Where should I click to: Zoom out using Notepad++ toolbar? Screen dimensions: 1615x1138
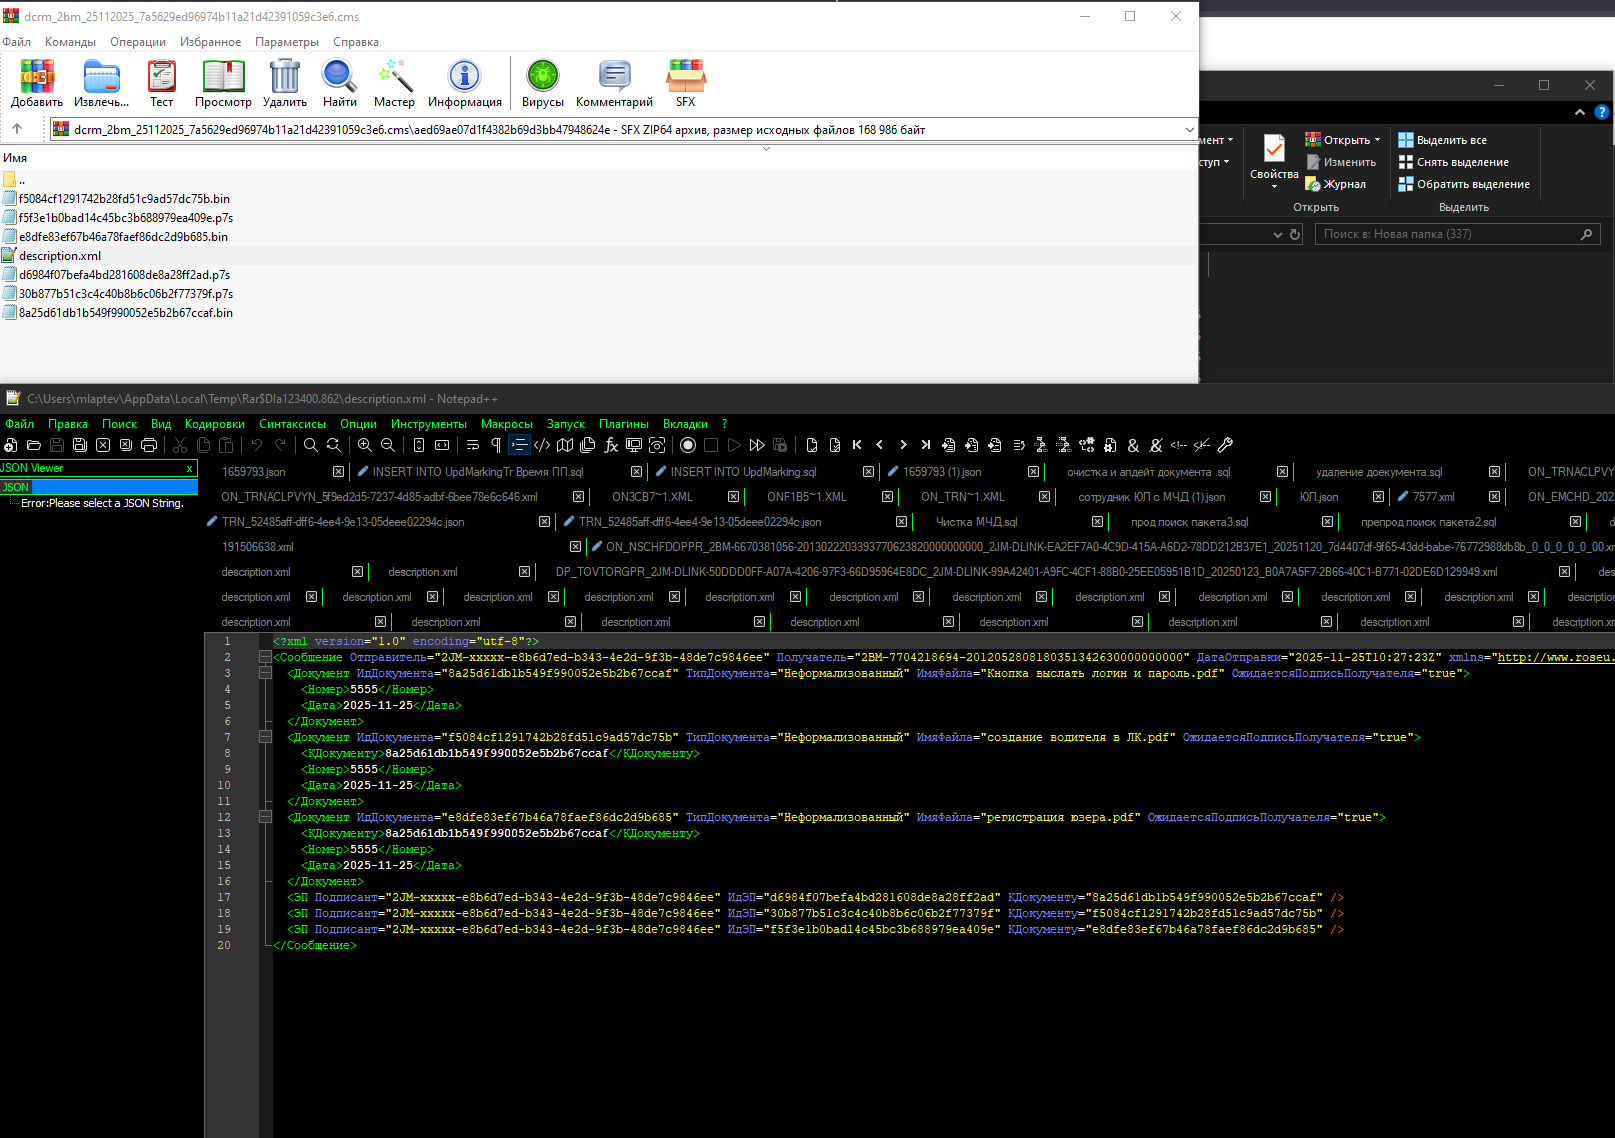tap(388, 445)
